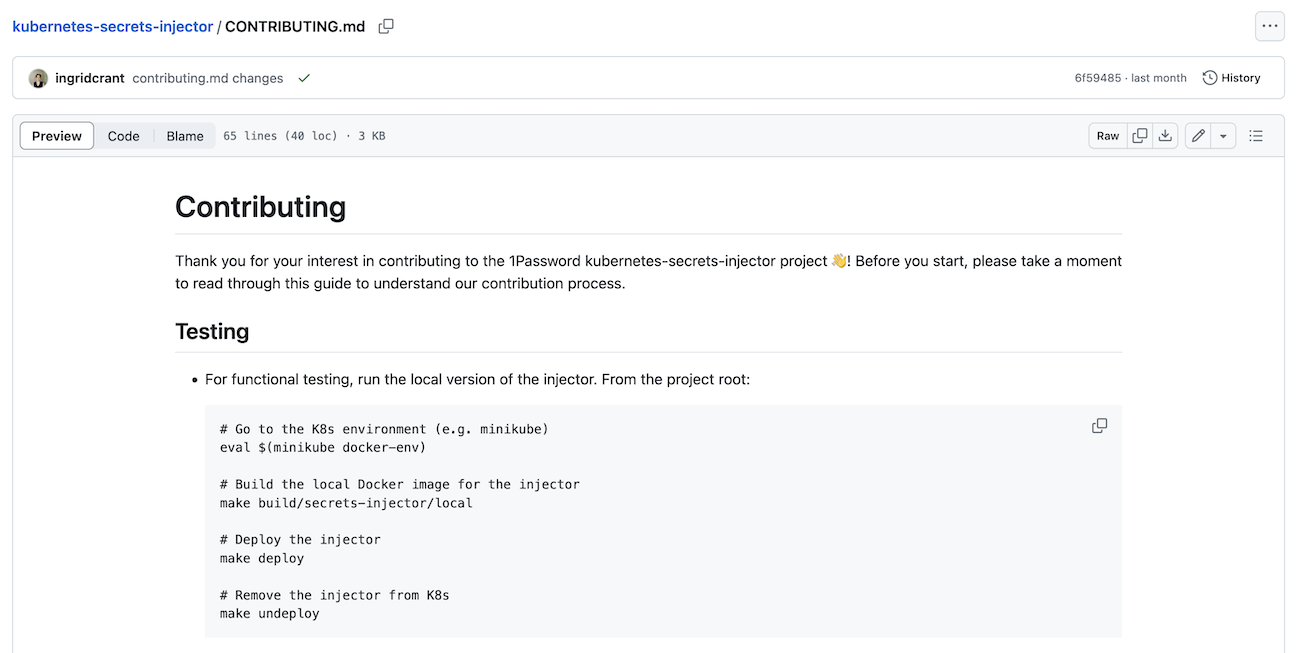Click the Contributing page heading
1300x653 pixels.
pyautogui.click(x=260, y=208)
